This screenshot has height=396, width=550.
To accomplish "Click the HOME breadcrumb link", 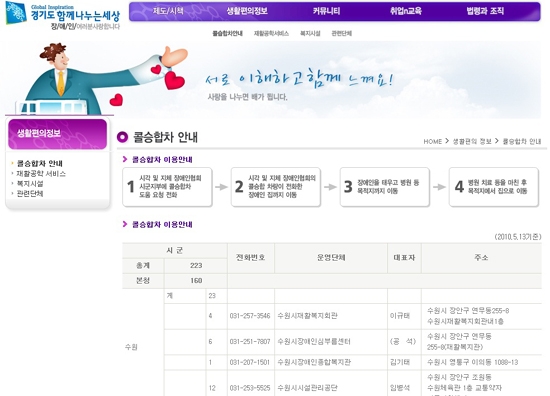I will pyautogui.click(x=432, y=141).
